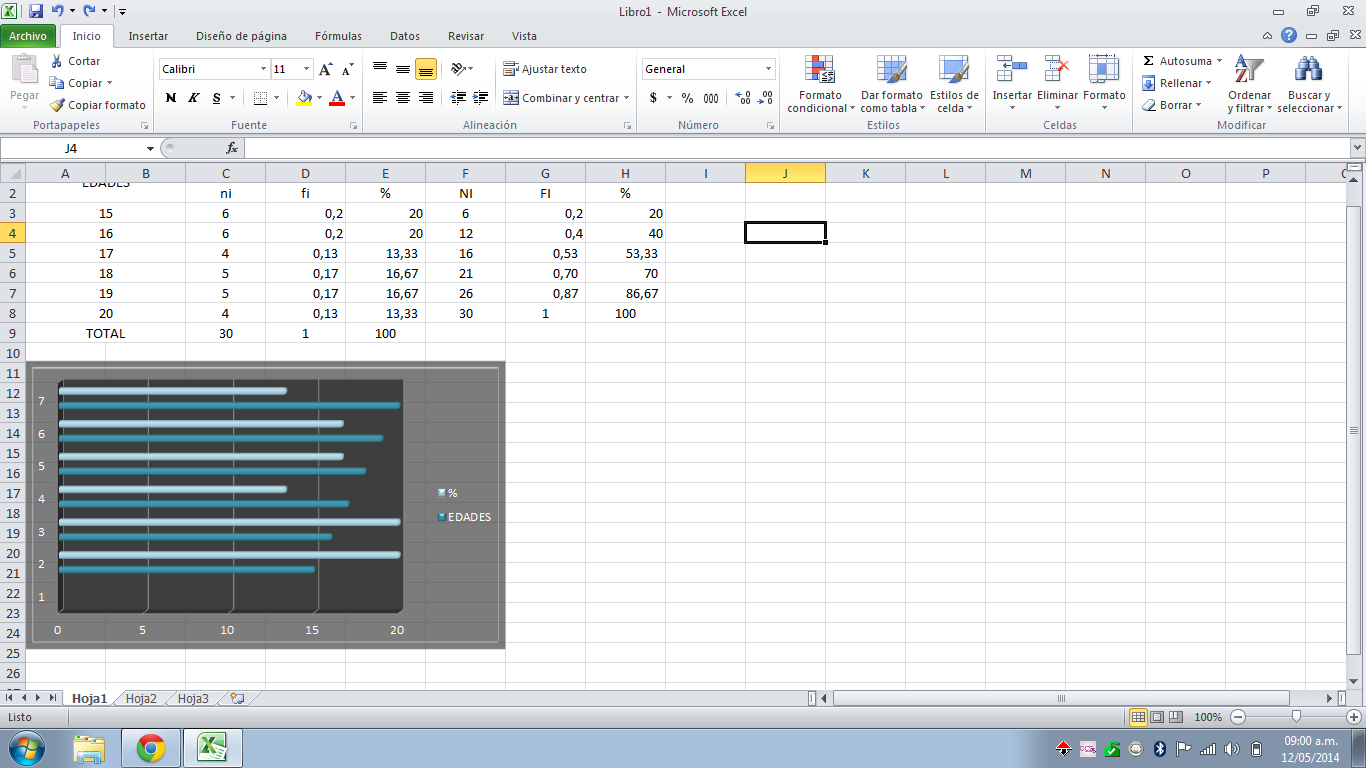Launch Excel from the Windows taskbar
Viewport: 1366px width, 768px height.
[x=212, y=747]
